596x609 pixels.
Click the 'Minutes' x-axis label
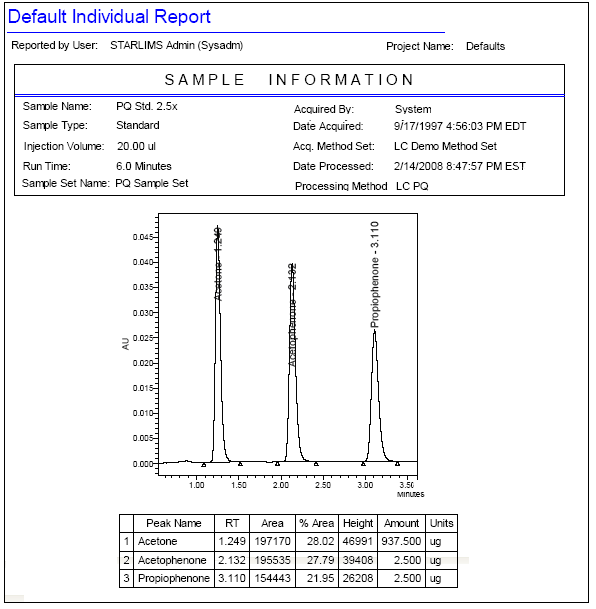pos(410,494)
